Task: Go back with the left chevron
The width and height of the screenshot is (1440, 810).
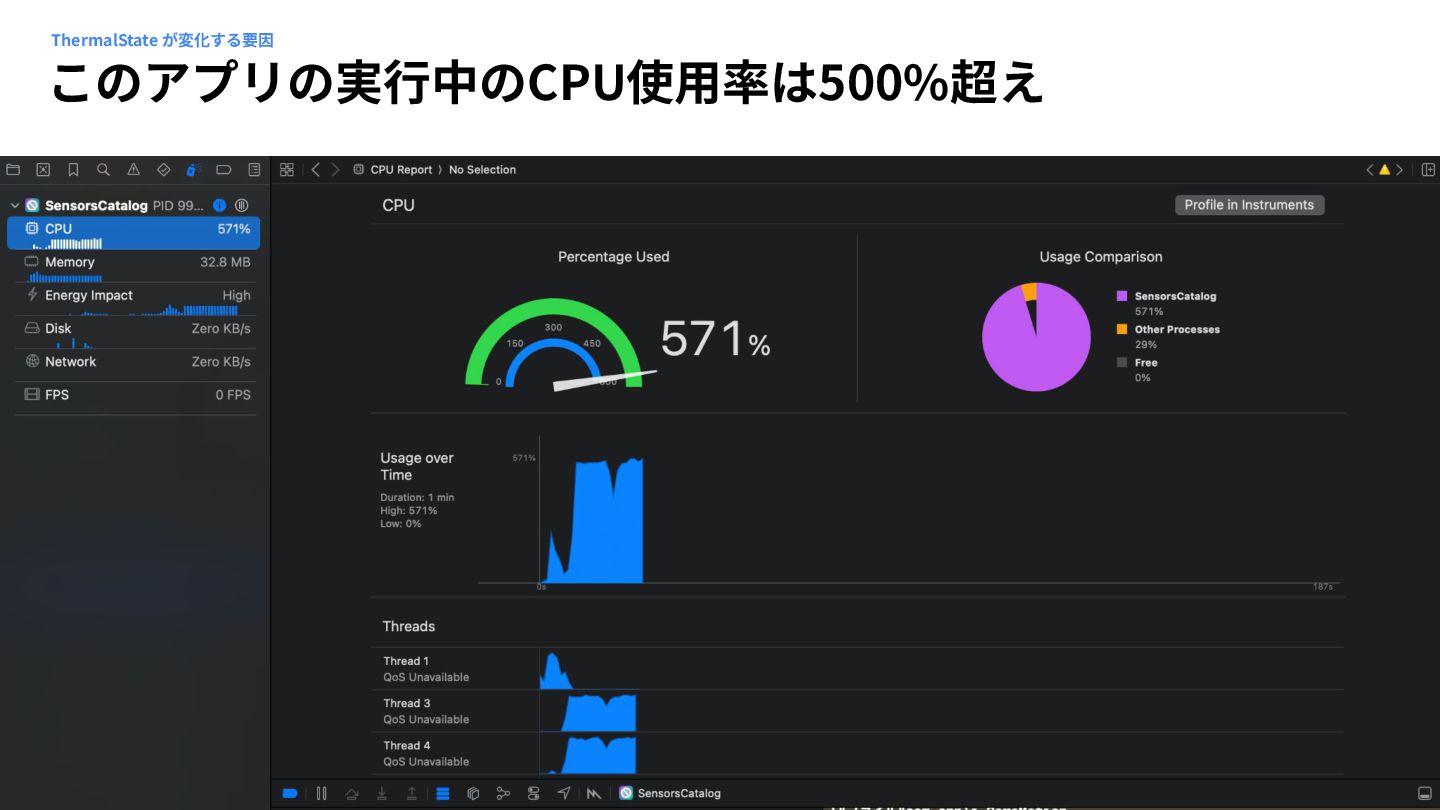Action: (315, 170)
